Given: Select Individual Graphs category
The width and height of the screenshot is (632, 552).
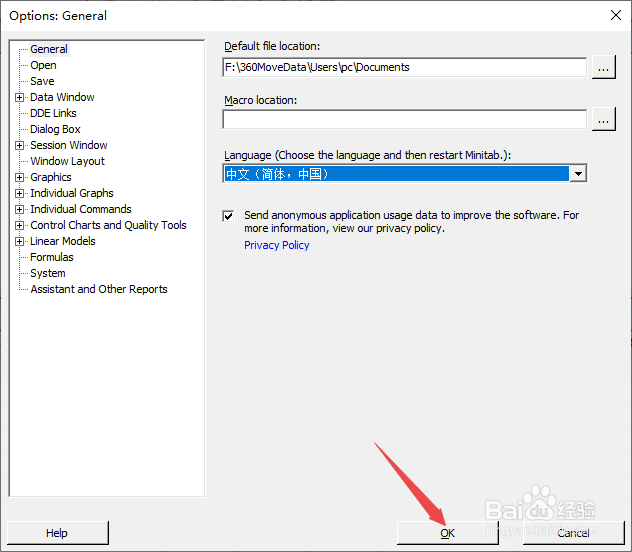Looking at the screenshot, I should (72, 193).
